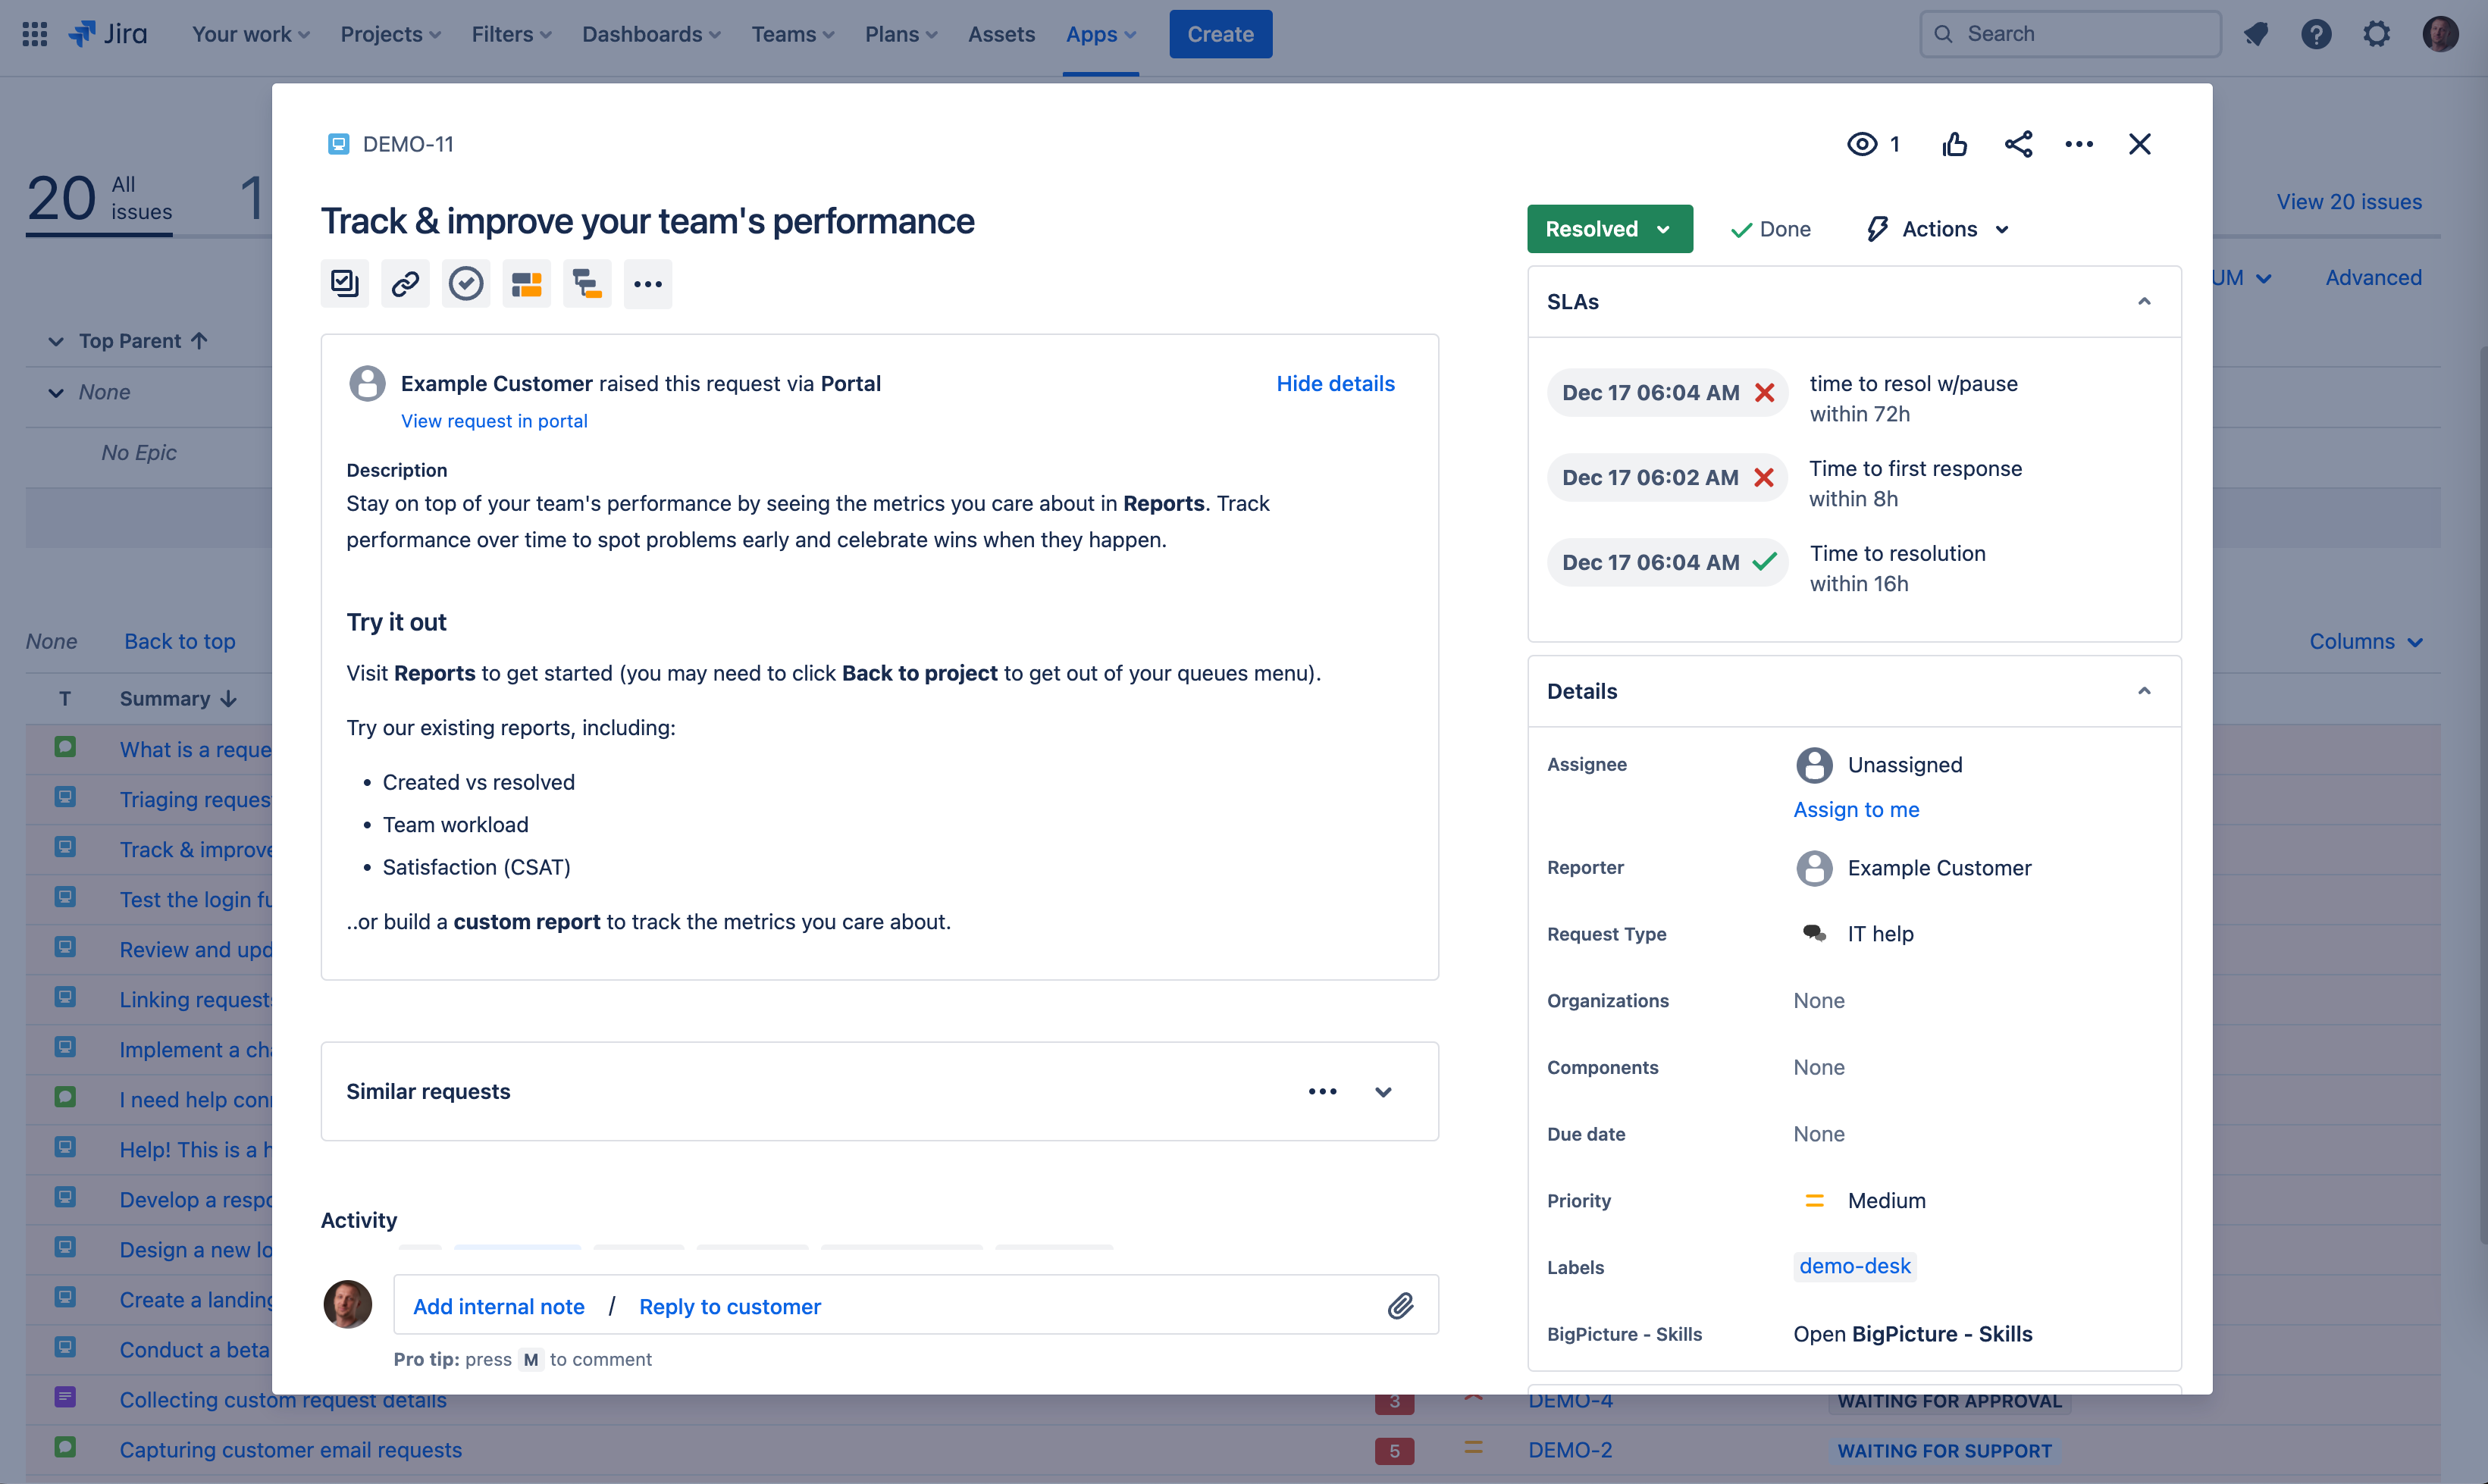Click the DEMO-11 issue key
This screenshot has width=2488, height=1484.
point(408,144)
